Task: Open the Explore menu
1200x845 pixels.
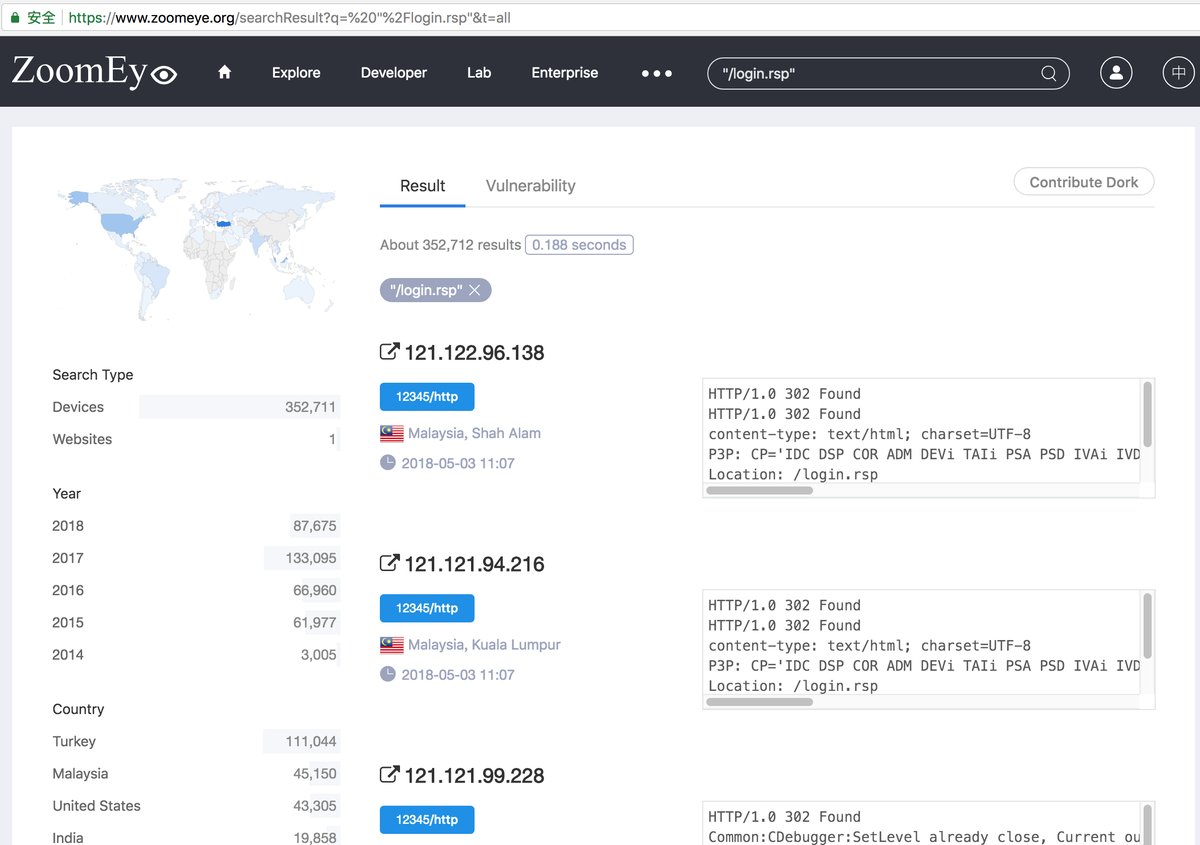Action: 296,73
